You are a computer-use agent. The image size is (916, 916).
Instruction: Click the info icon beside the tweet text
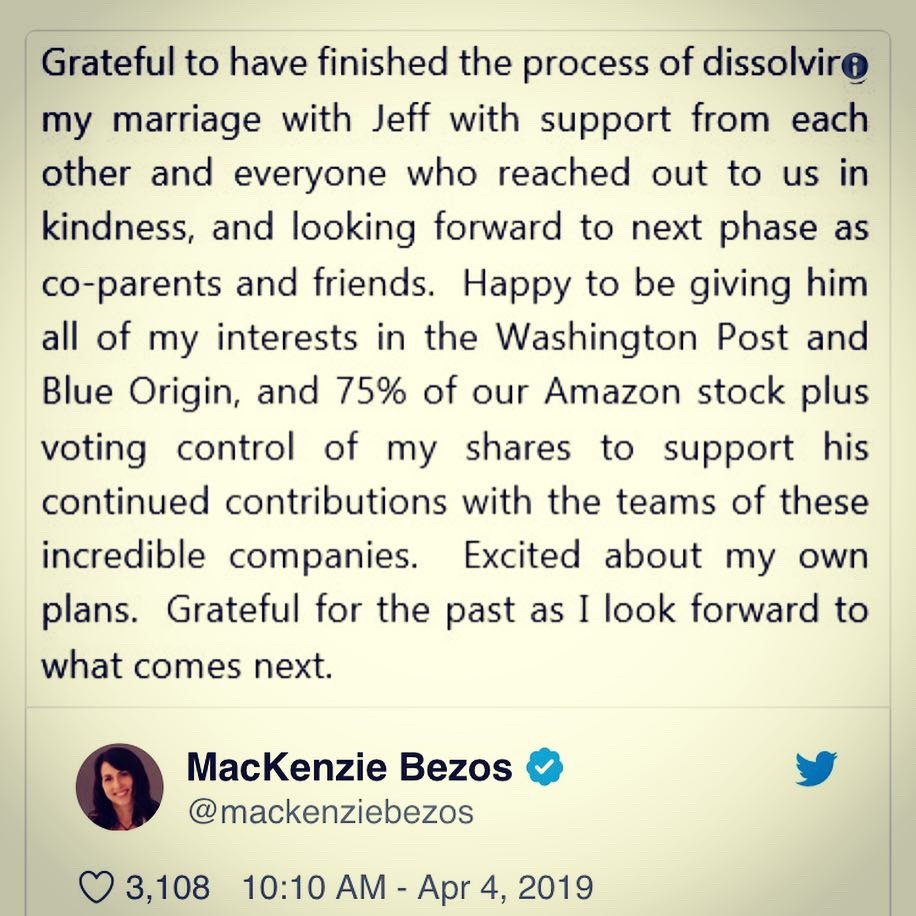click(855, 65)
